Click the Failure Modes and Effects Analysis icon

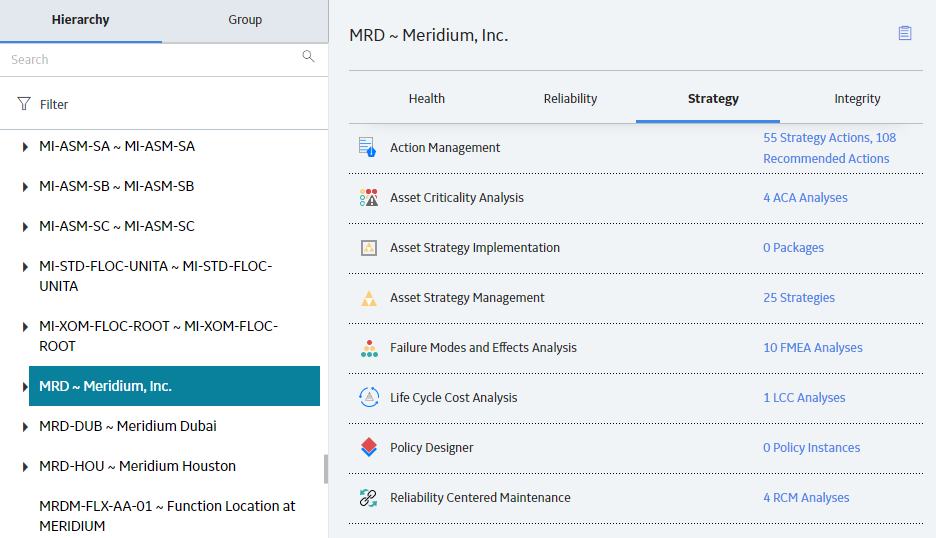coord(369,348)
